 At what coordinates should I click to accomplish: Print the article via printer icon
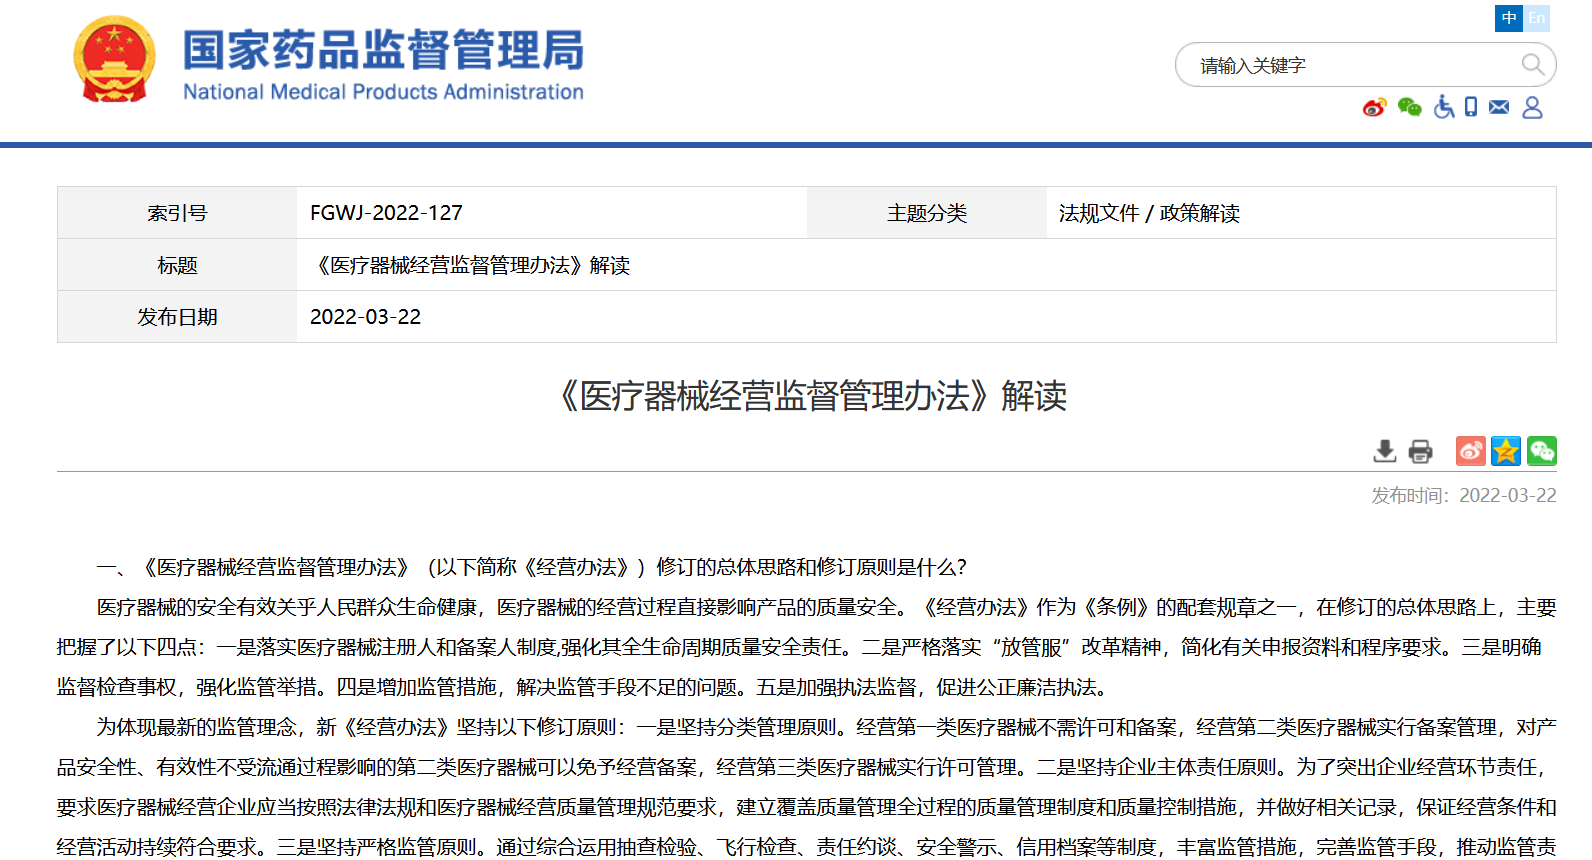(1420, 451)
